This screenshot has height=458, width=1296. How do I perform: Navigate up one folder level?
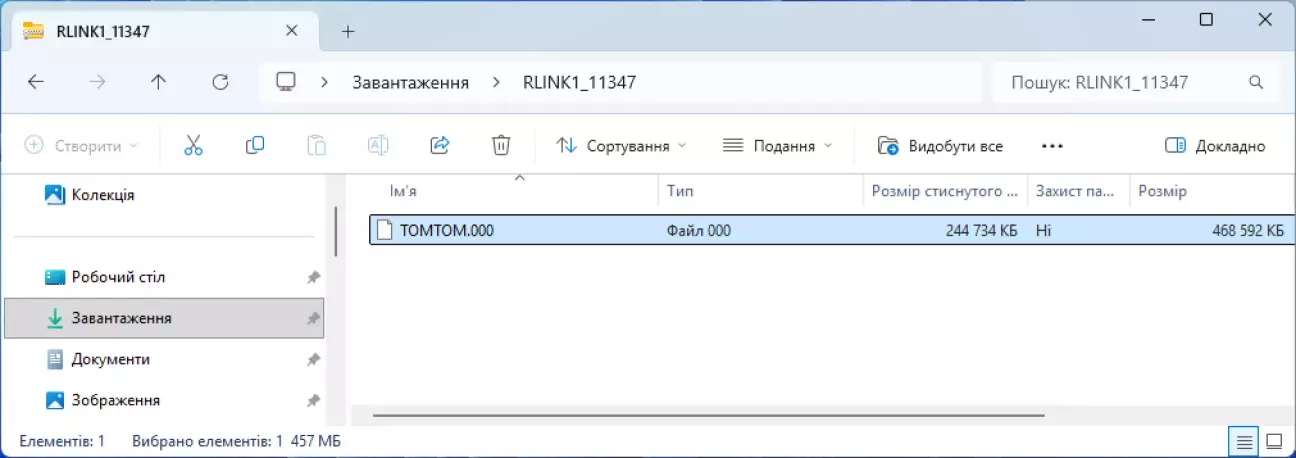(158, 83)
